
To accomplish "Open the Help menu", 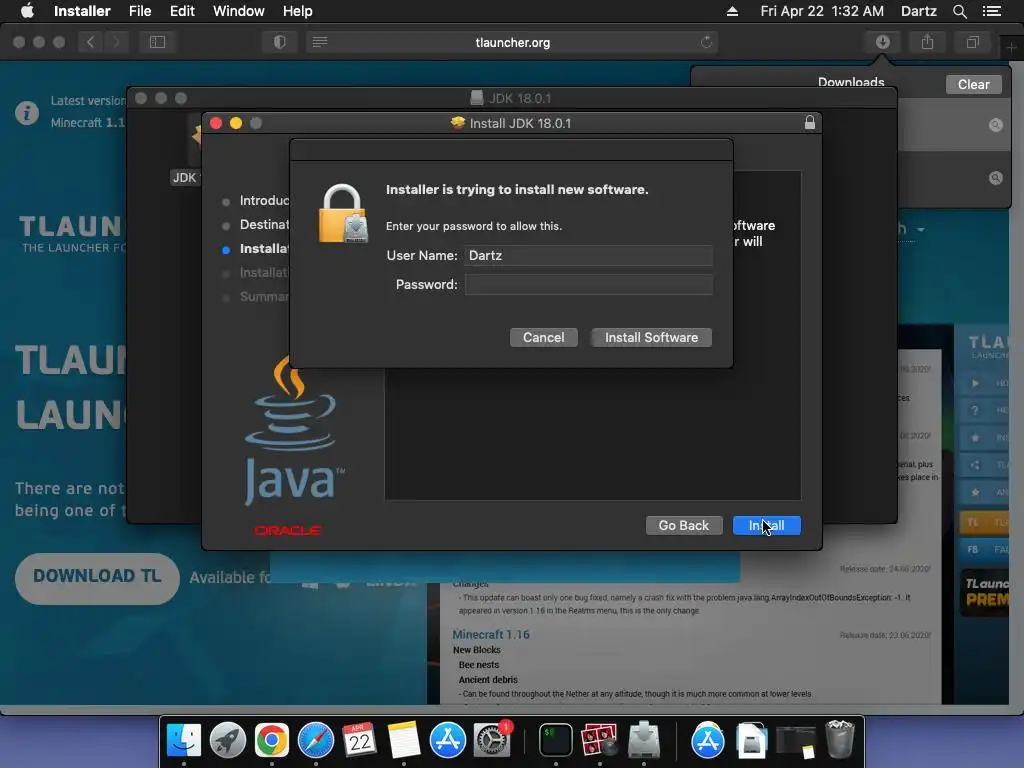I will point(298,11).
